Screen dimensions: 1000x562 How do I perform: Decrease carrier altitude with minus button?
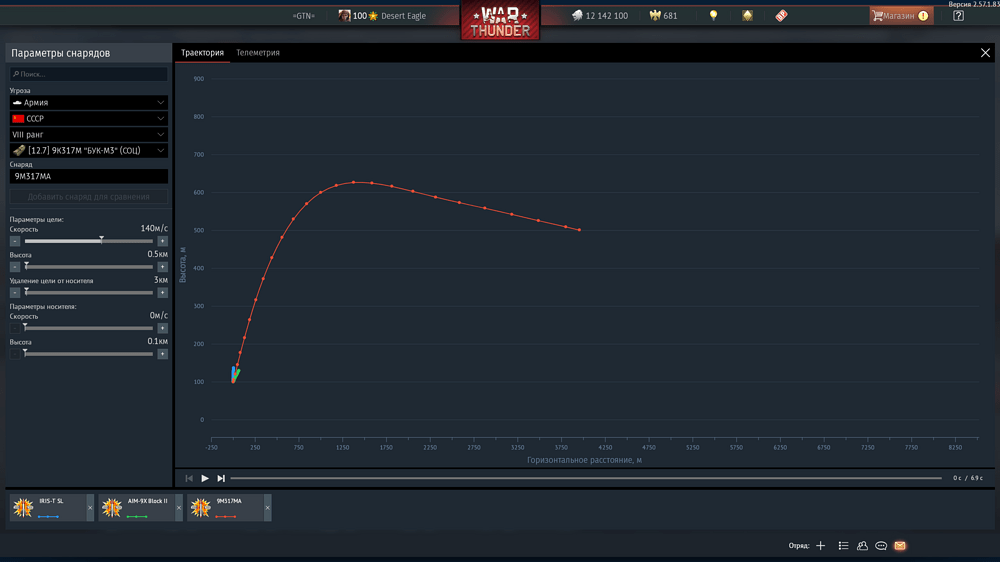pyautogui.click(x=15, y=354)
